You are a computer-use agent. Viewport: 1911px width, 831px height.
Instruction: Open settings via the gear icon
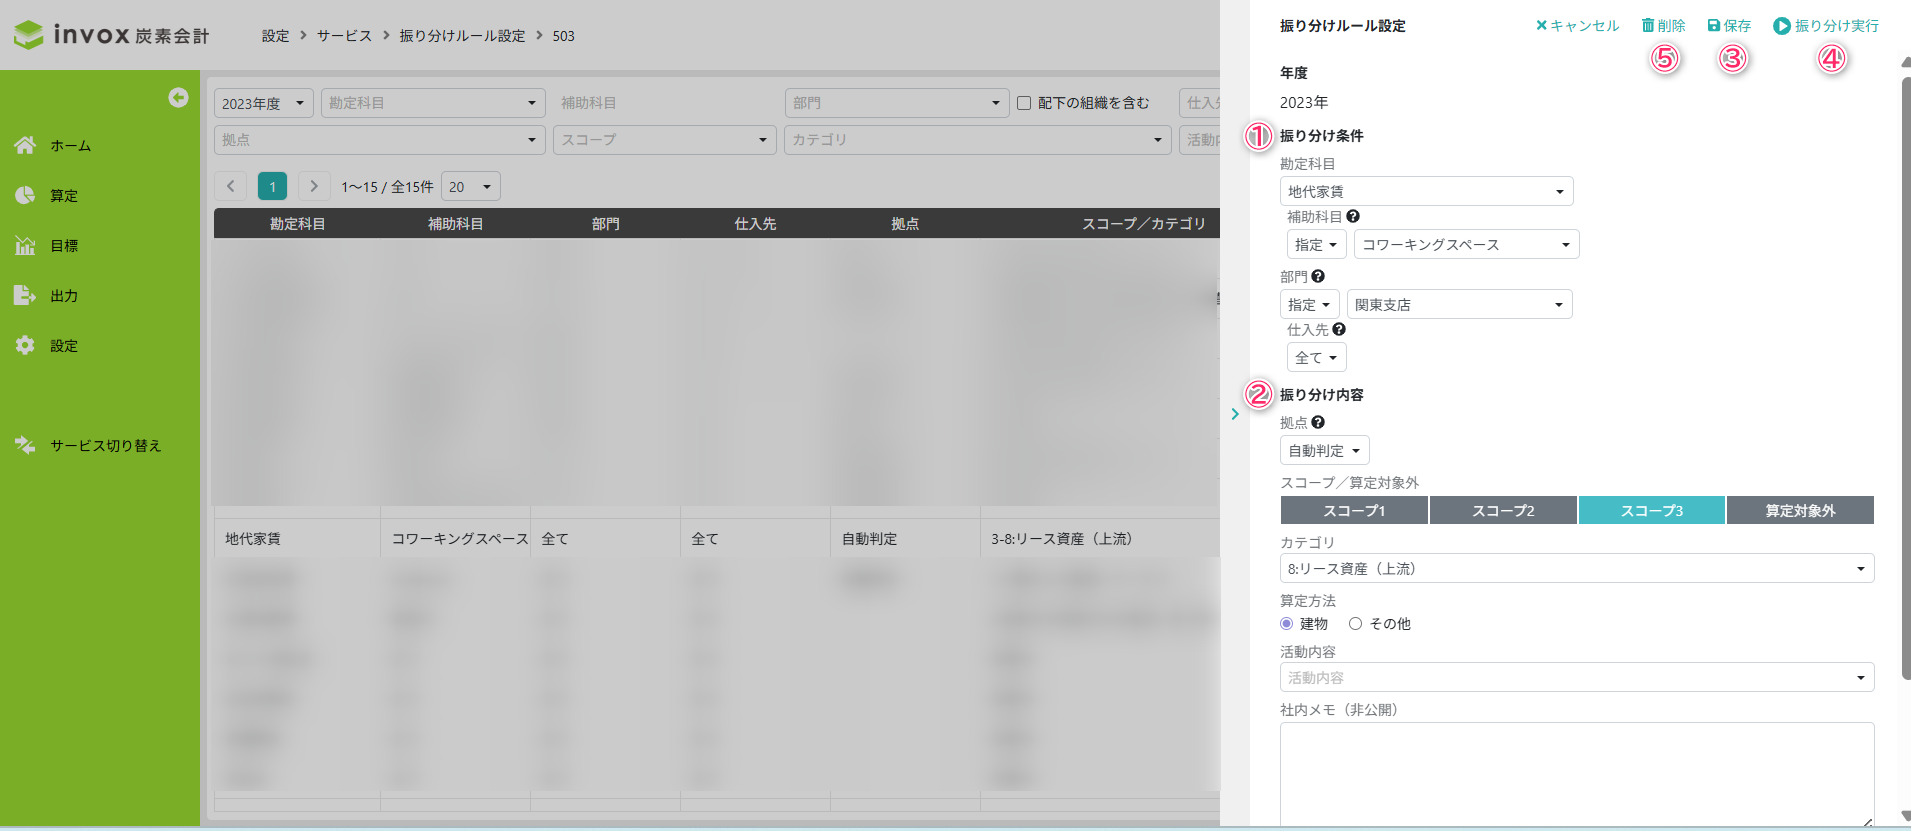[25, 345]
